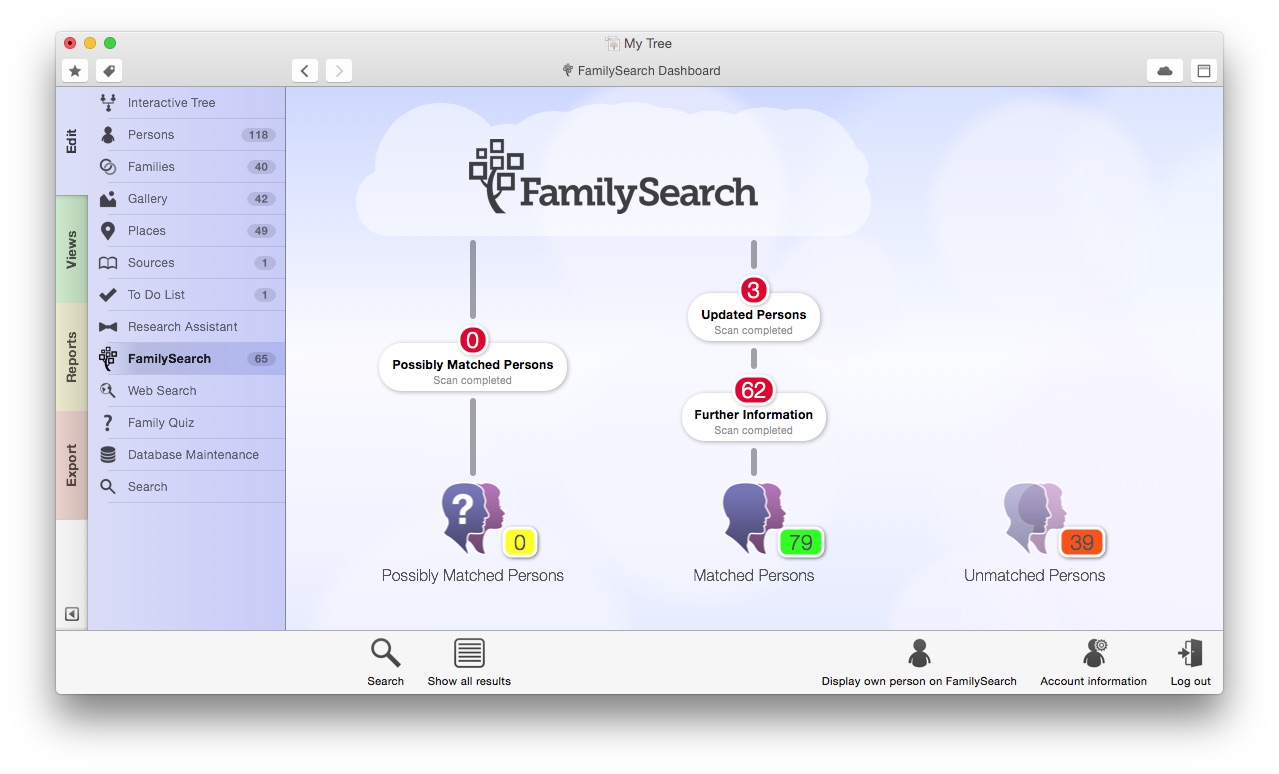This screenshot has height=774, width=1279.
Task: Toggle the window layout panel button
Action: pos(1204,71)
